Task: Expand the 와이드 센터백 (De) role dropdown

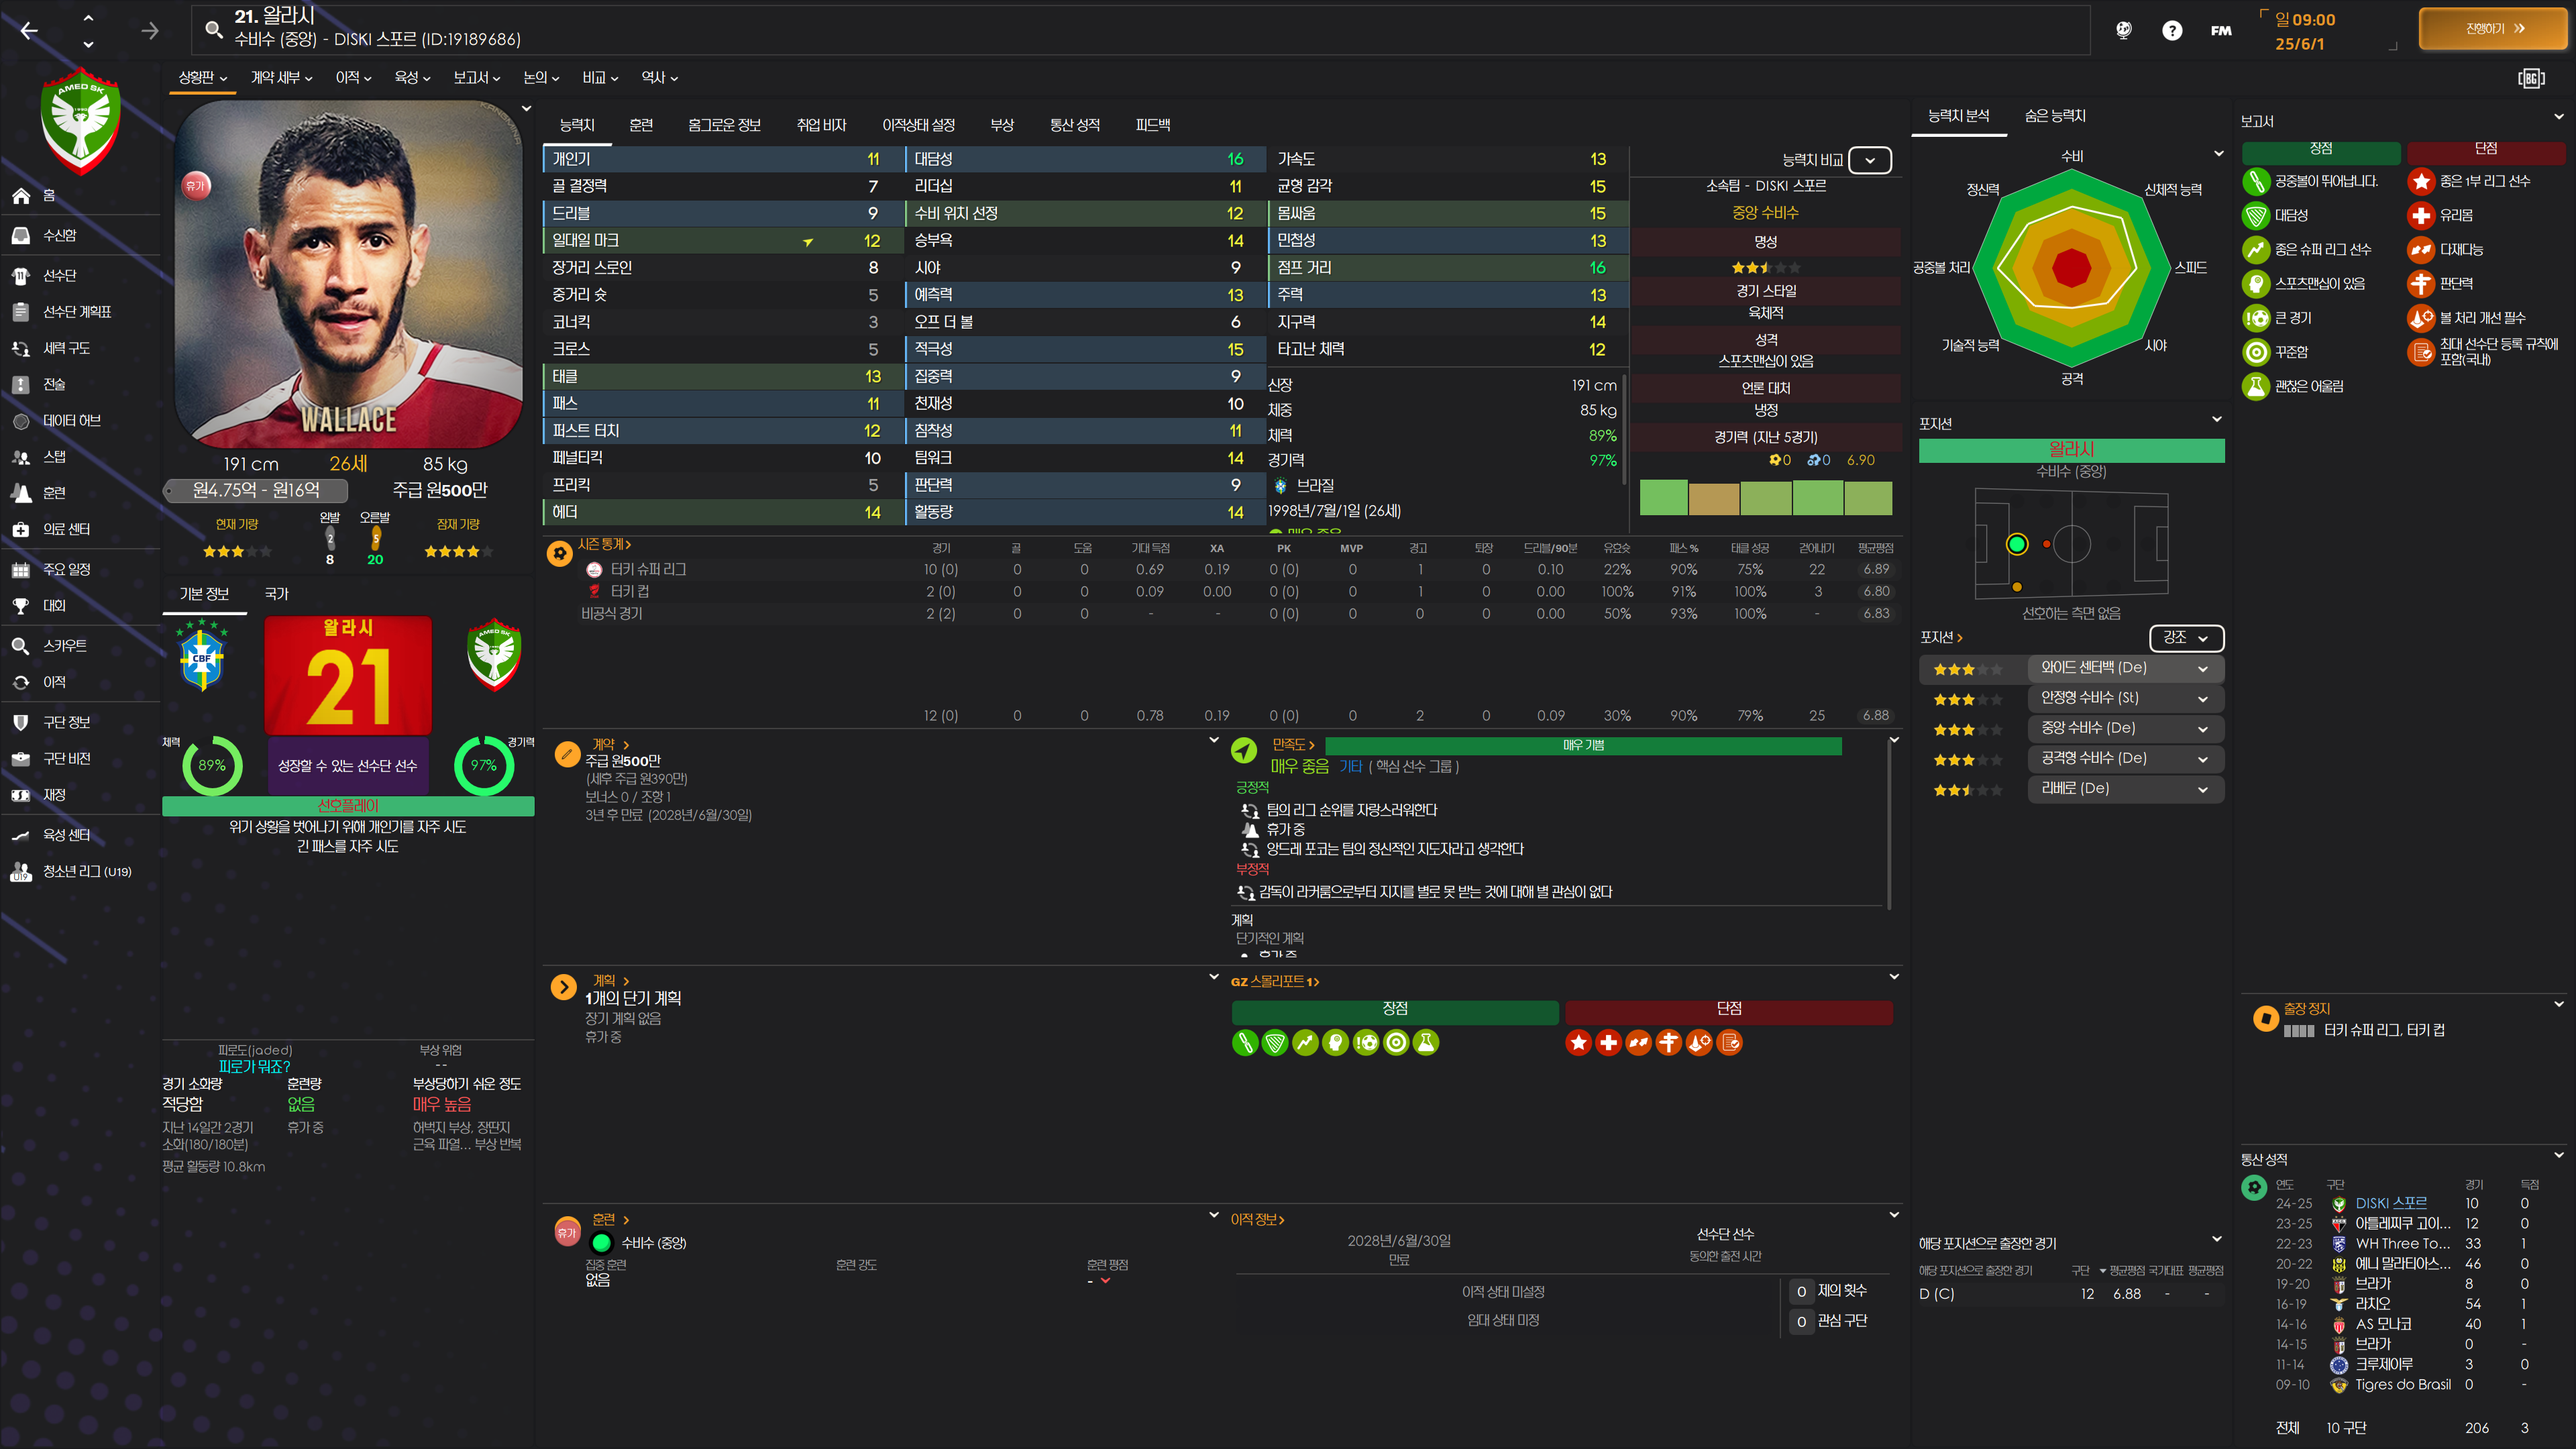Action: (2202, 668)
